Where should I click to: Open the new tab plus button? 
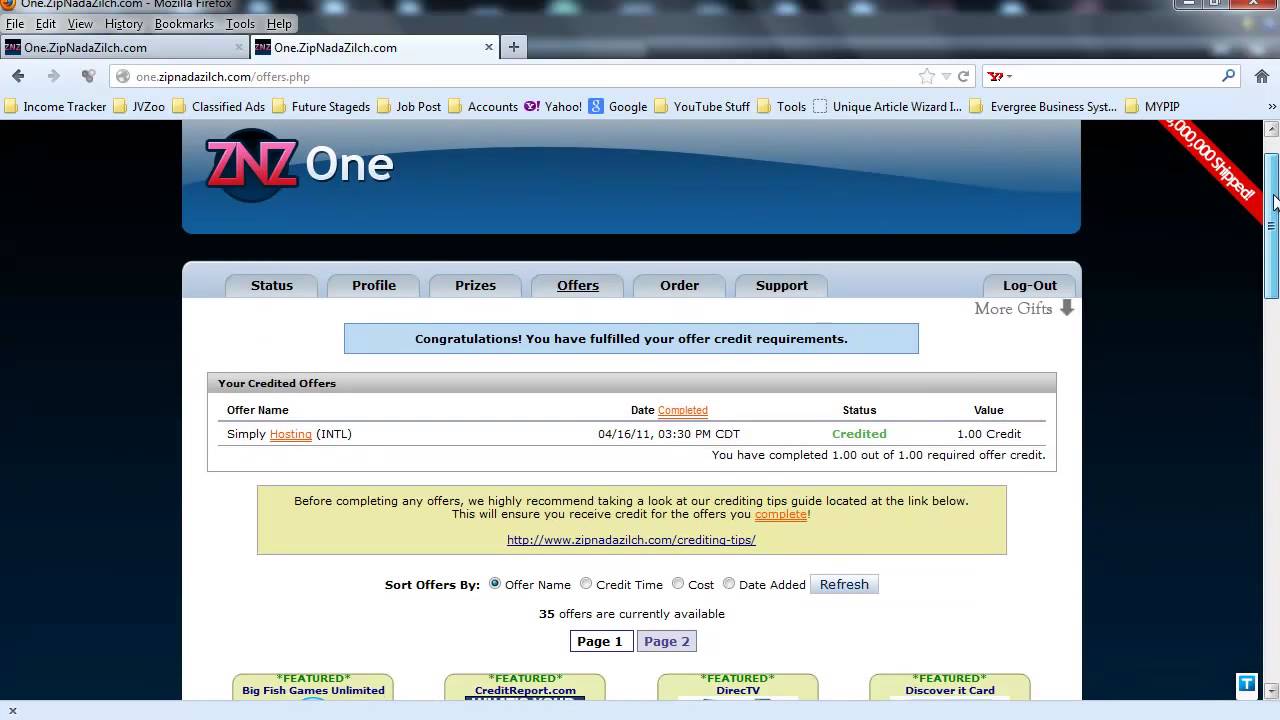click(x=514, y=47)
